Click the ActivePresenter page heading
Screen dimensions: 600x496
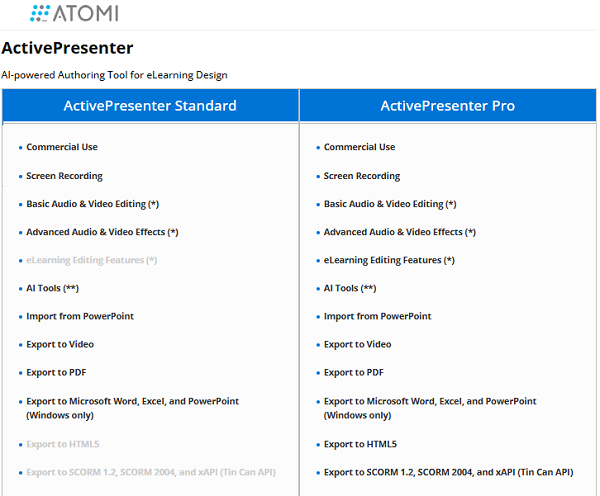[68, 48]
